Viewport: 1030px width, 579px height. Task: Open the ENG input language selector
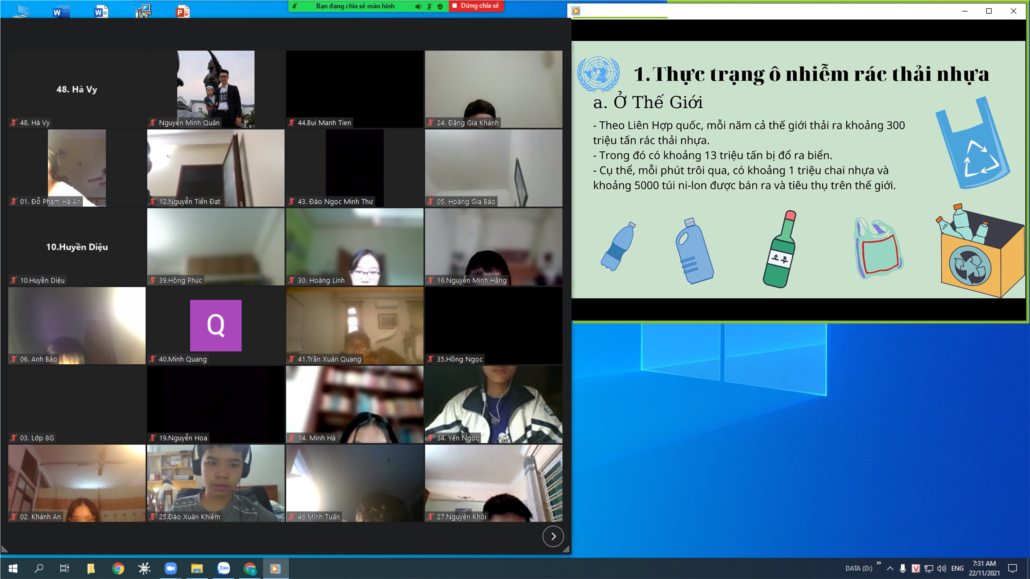(957, 568)
